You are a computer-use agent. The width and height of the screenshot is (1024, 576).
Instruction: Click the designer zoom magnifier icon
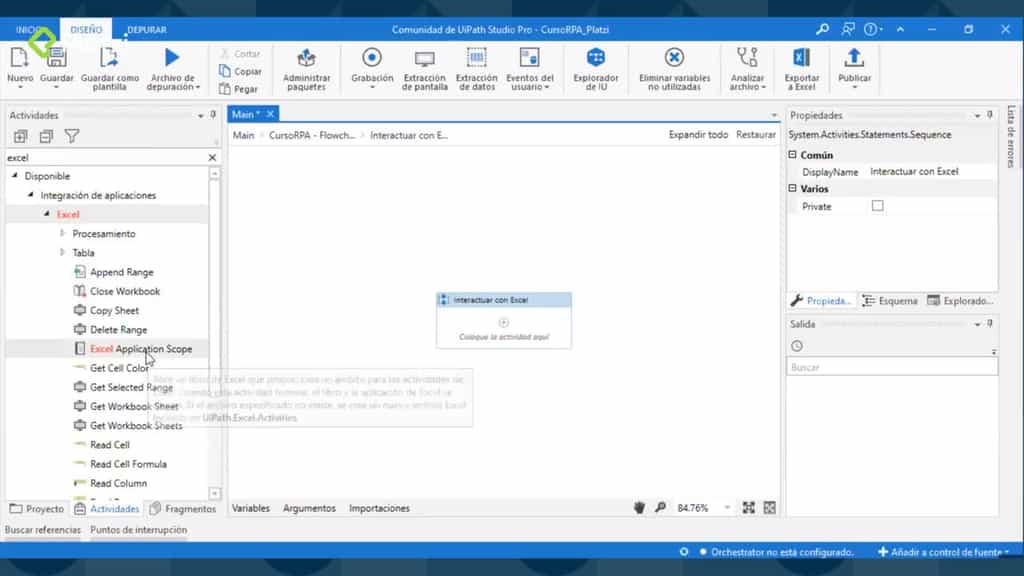pos(660,507)
